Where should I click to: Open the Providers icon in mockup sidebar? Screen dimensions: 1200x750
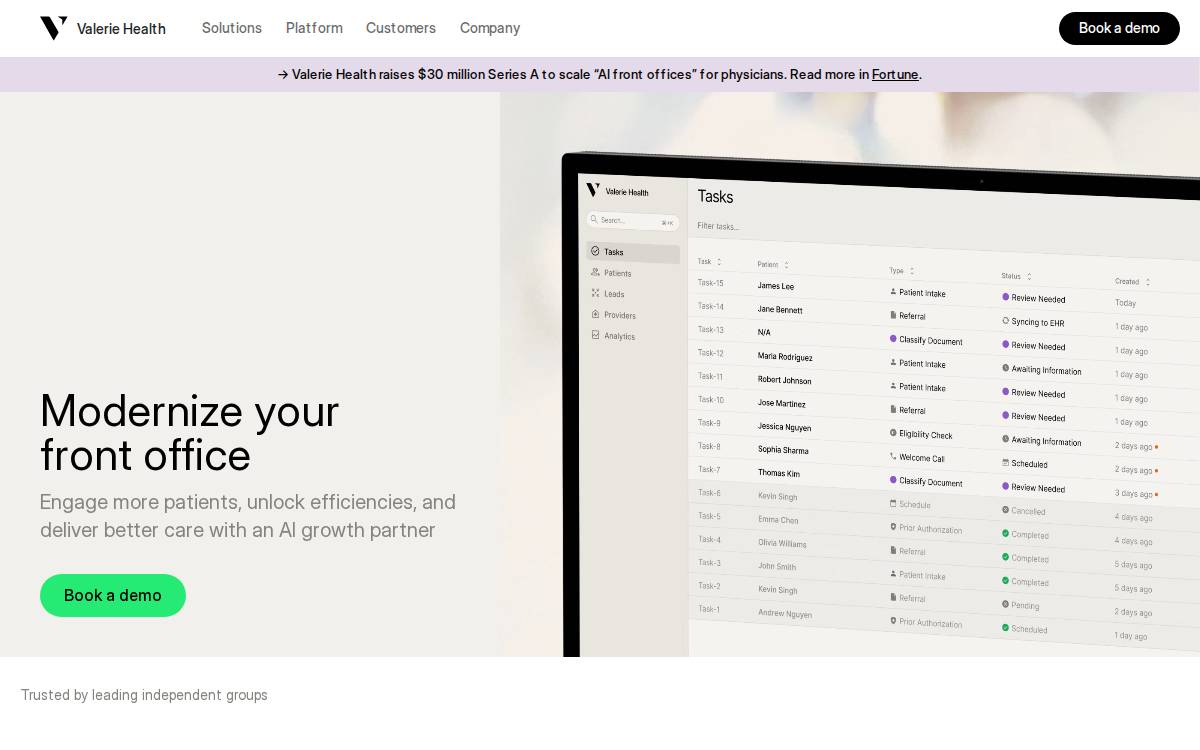pos(595,314)
